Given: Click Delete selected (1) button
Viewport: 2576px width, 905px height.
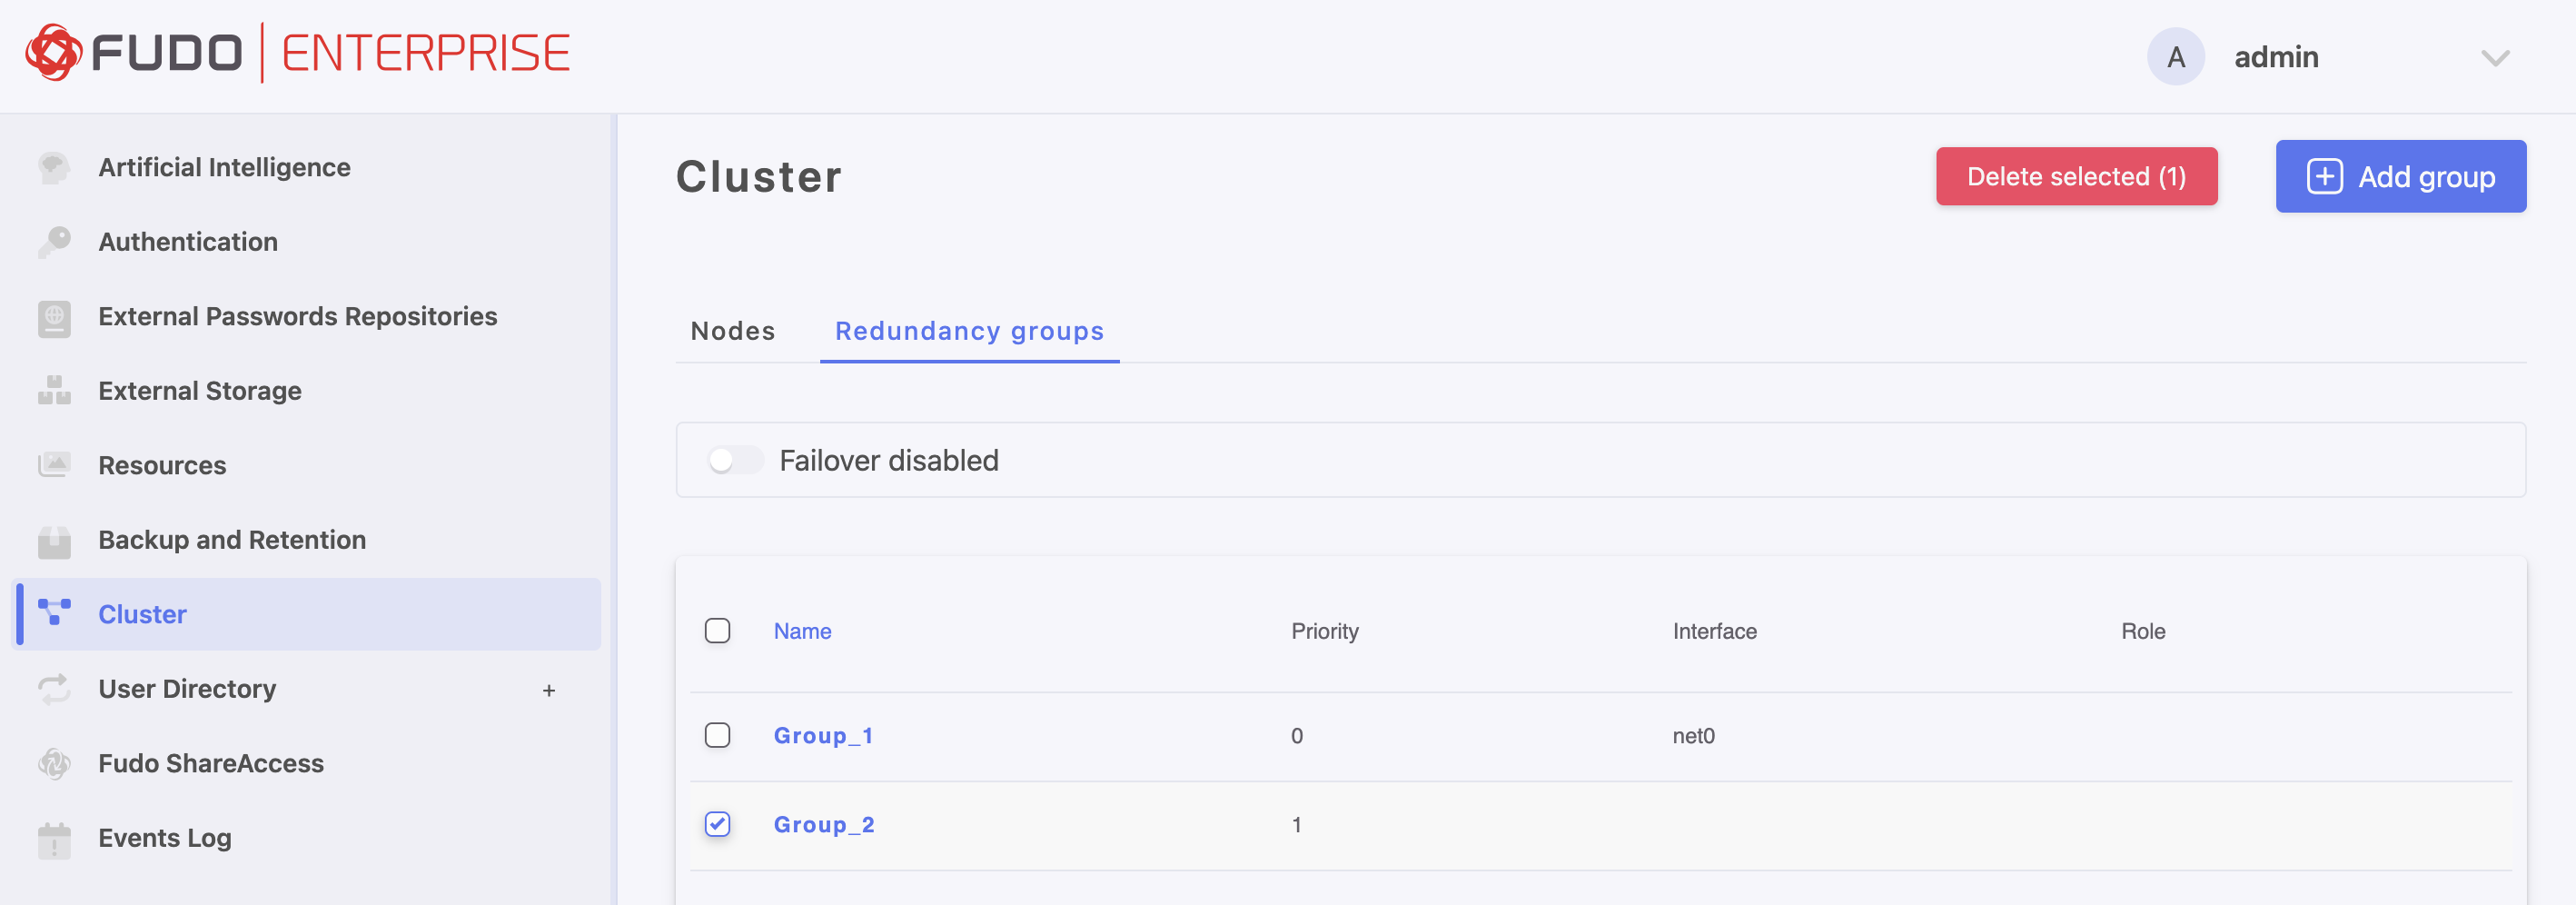Looking at the screenshot, I should [x=2076, y=176].
